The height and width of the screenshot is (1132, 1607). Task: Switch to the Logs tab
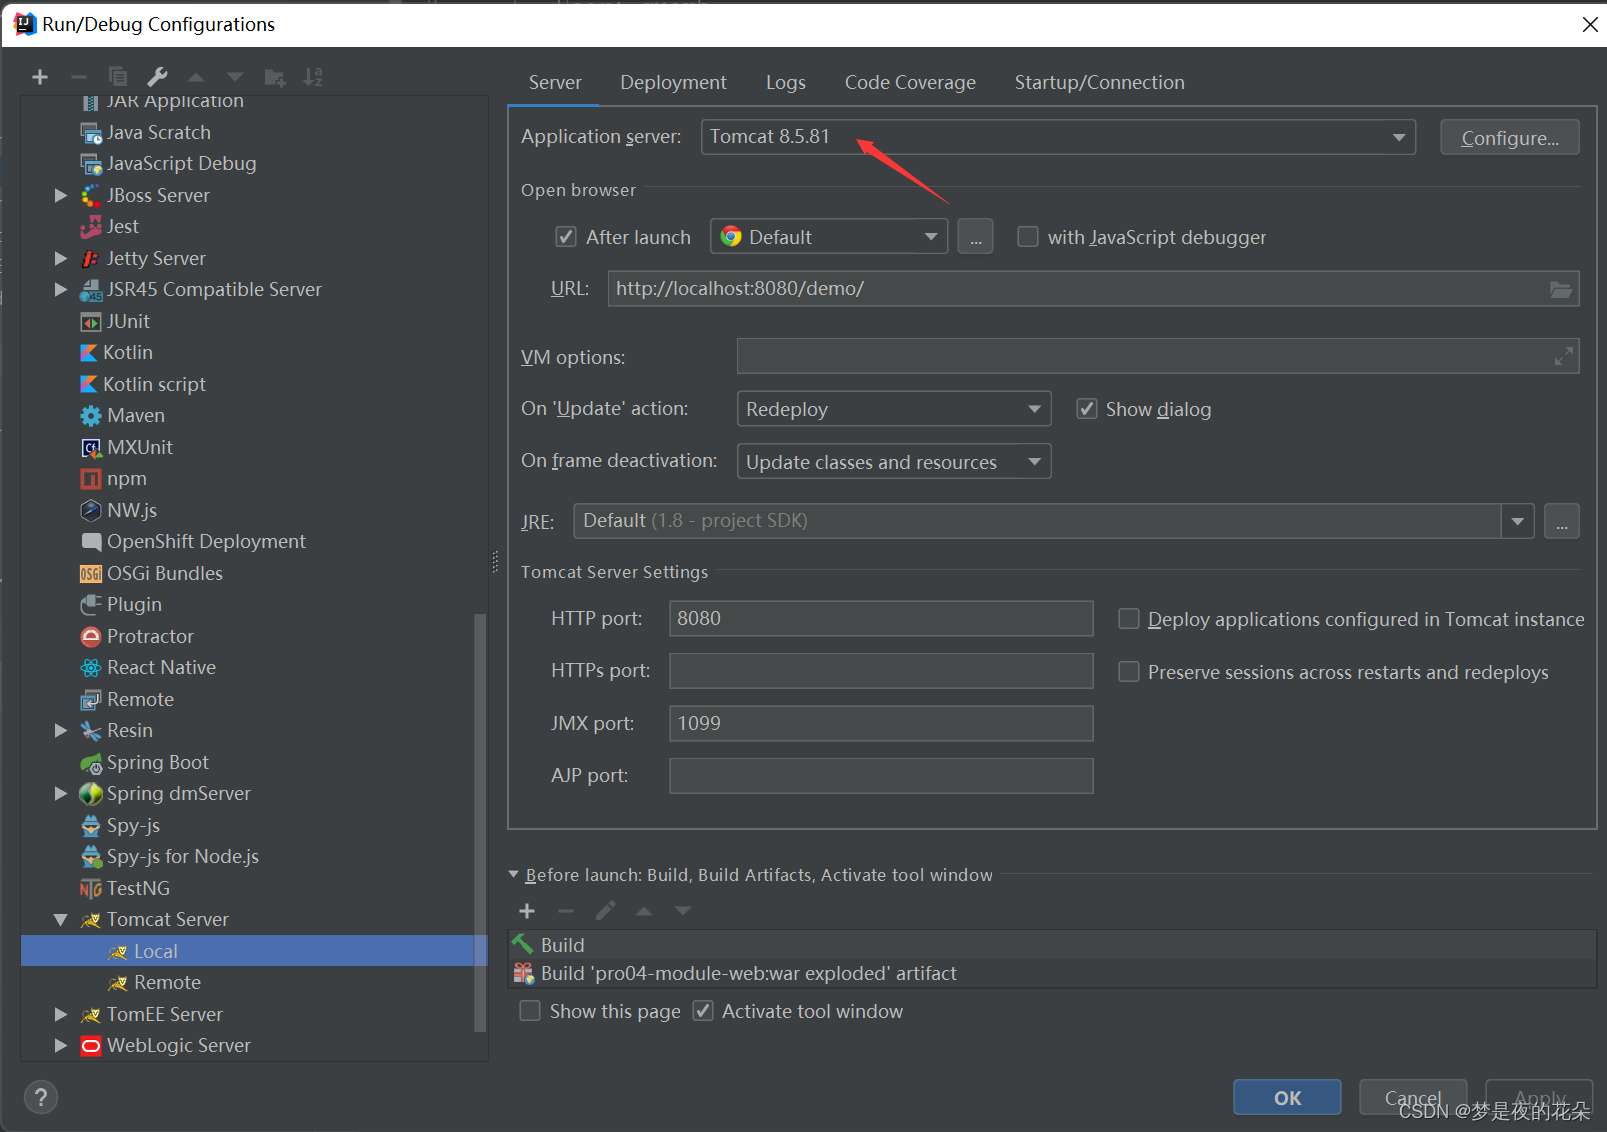tap(786, 82)
